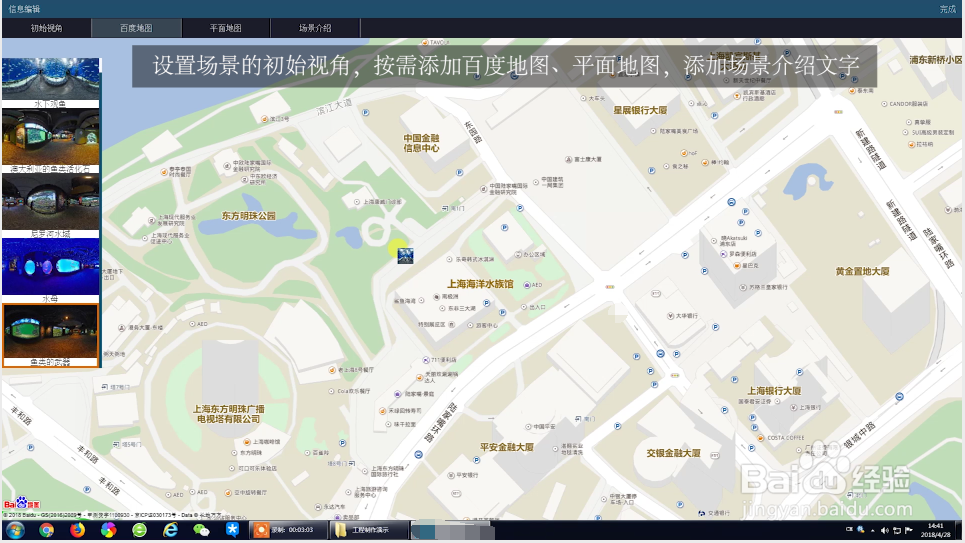Click the scene marker icon on the map
965x543 pixels.
[405, 255]
